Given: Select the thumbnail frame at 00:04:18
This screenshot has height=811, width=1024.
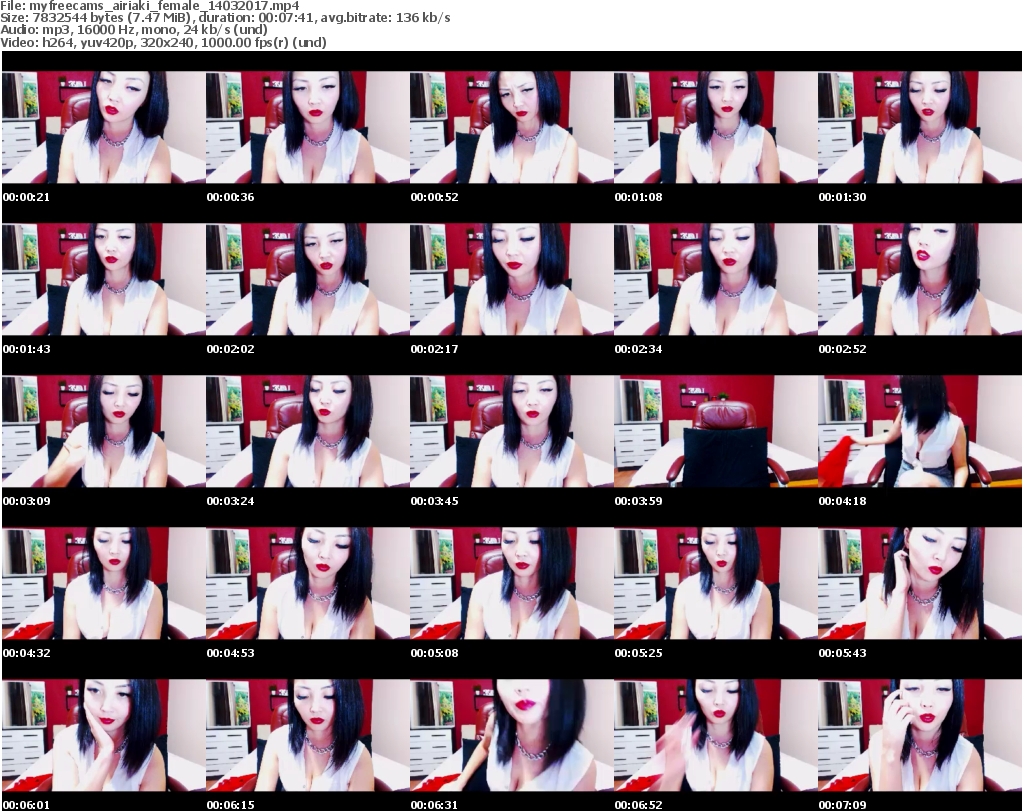Looking at the screenshot, I should pos(920,432).
